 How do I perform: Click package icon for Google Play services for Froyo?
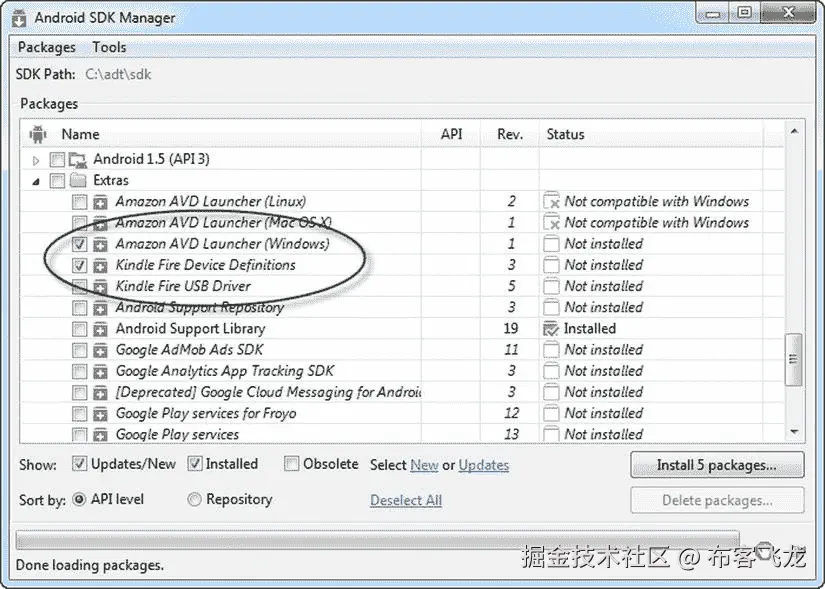(100, 414)
